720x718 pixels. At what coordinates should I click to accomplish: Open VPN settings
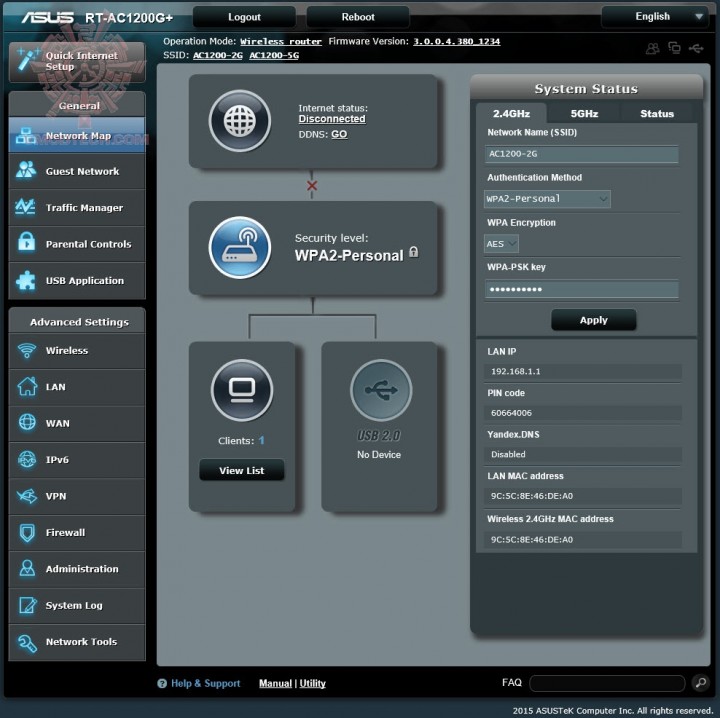point(77,496)
